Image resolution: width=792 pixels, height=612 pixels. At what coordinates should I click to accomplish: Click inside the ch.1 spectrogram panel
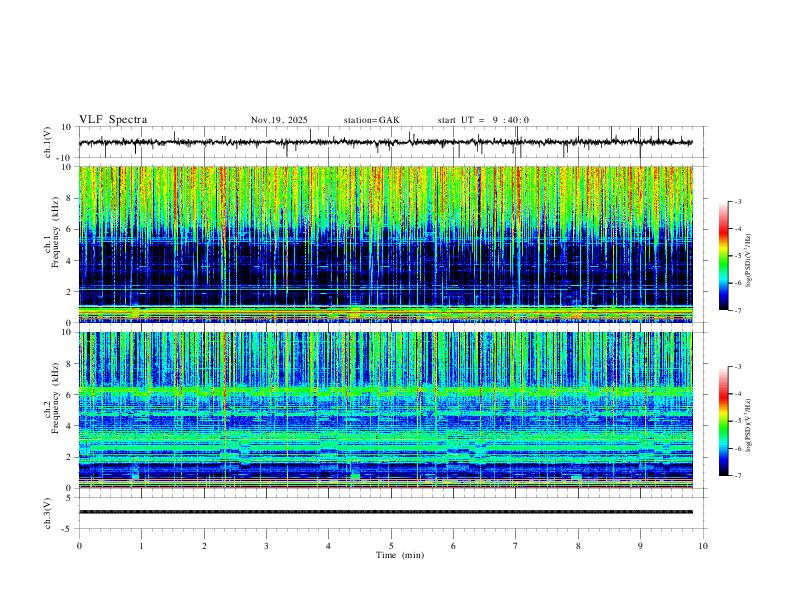tap(386, 244)
